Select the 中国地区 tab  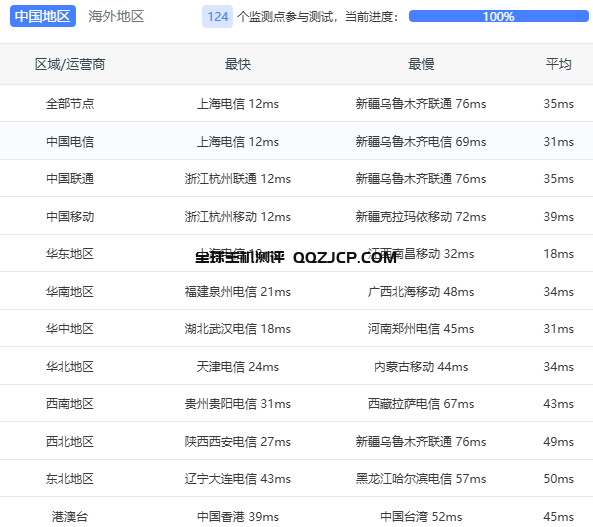pyautogui.click(x=43, y=16)
